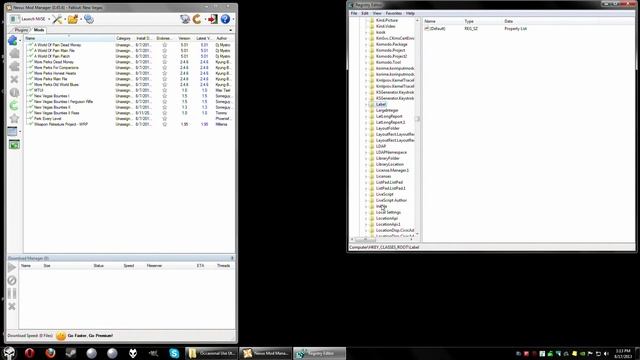Click the grey X delete-mod sidebar icon
Image resolution: width=640 pixels, height=360 pixels.
[14, 79]
